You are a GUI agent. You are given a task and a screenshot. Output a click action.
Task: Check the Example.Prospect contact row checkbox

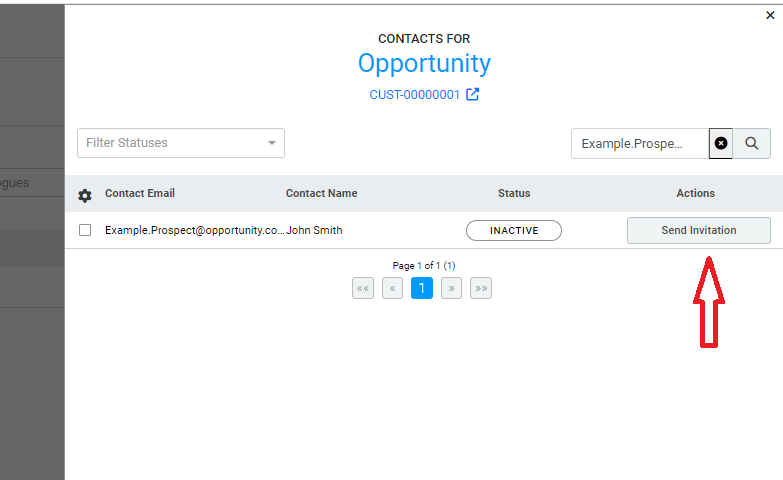click(x=85, y=230)
